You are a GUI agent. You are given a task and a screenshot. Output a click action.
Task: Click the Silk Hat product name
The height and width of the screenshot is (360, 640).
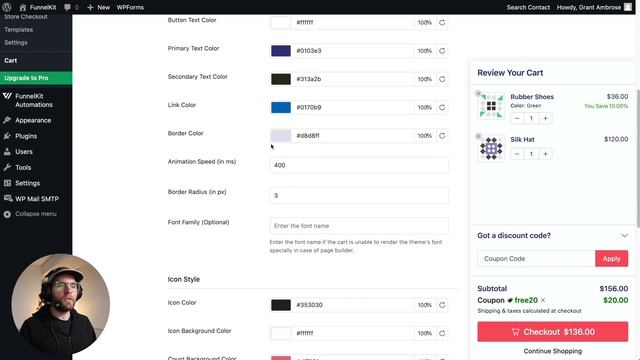522,140
